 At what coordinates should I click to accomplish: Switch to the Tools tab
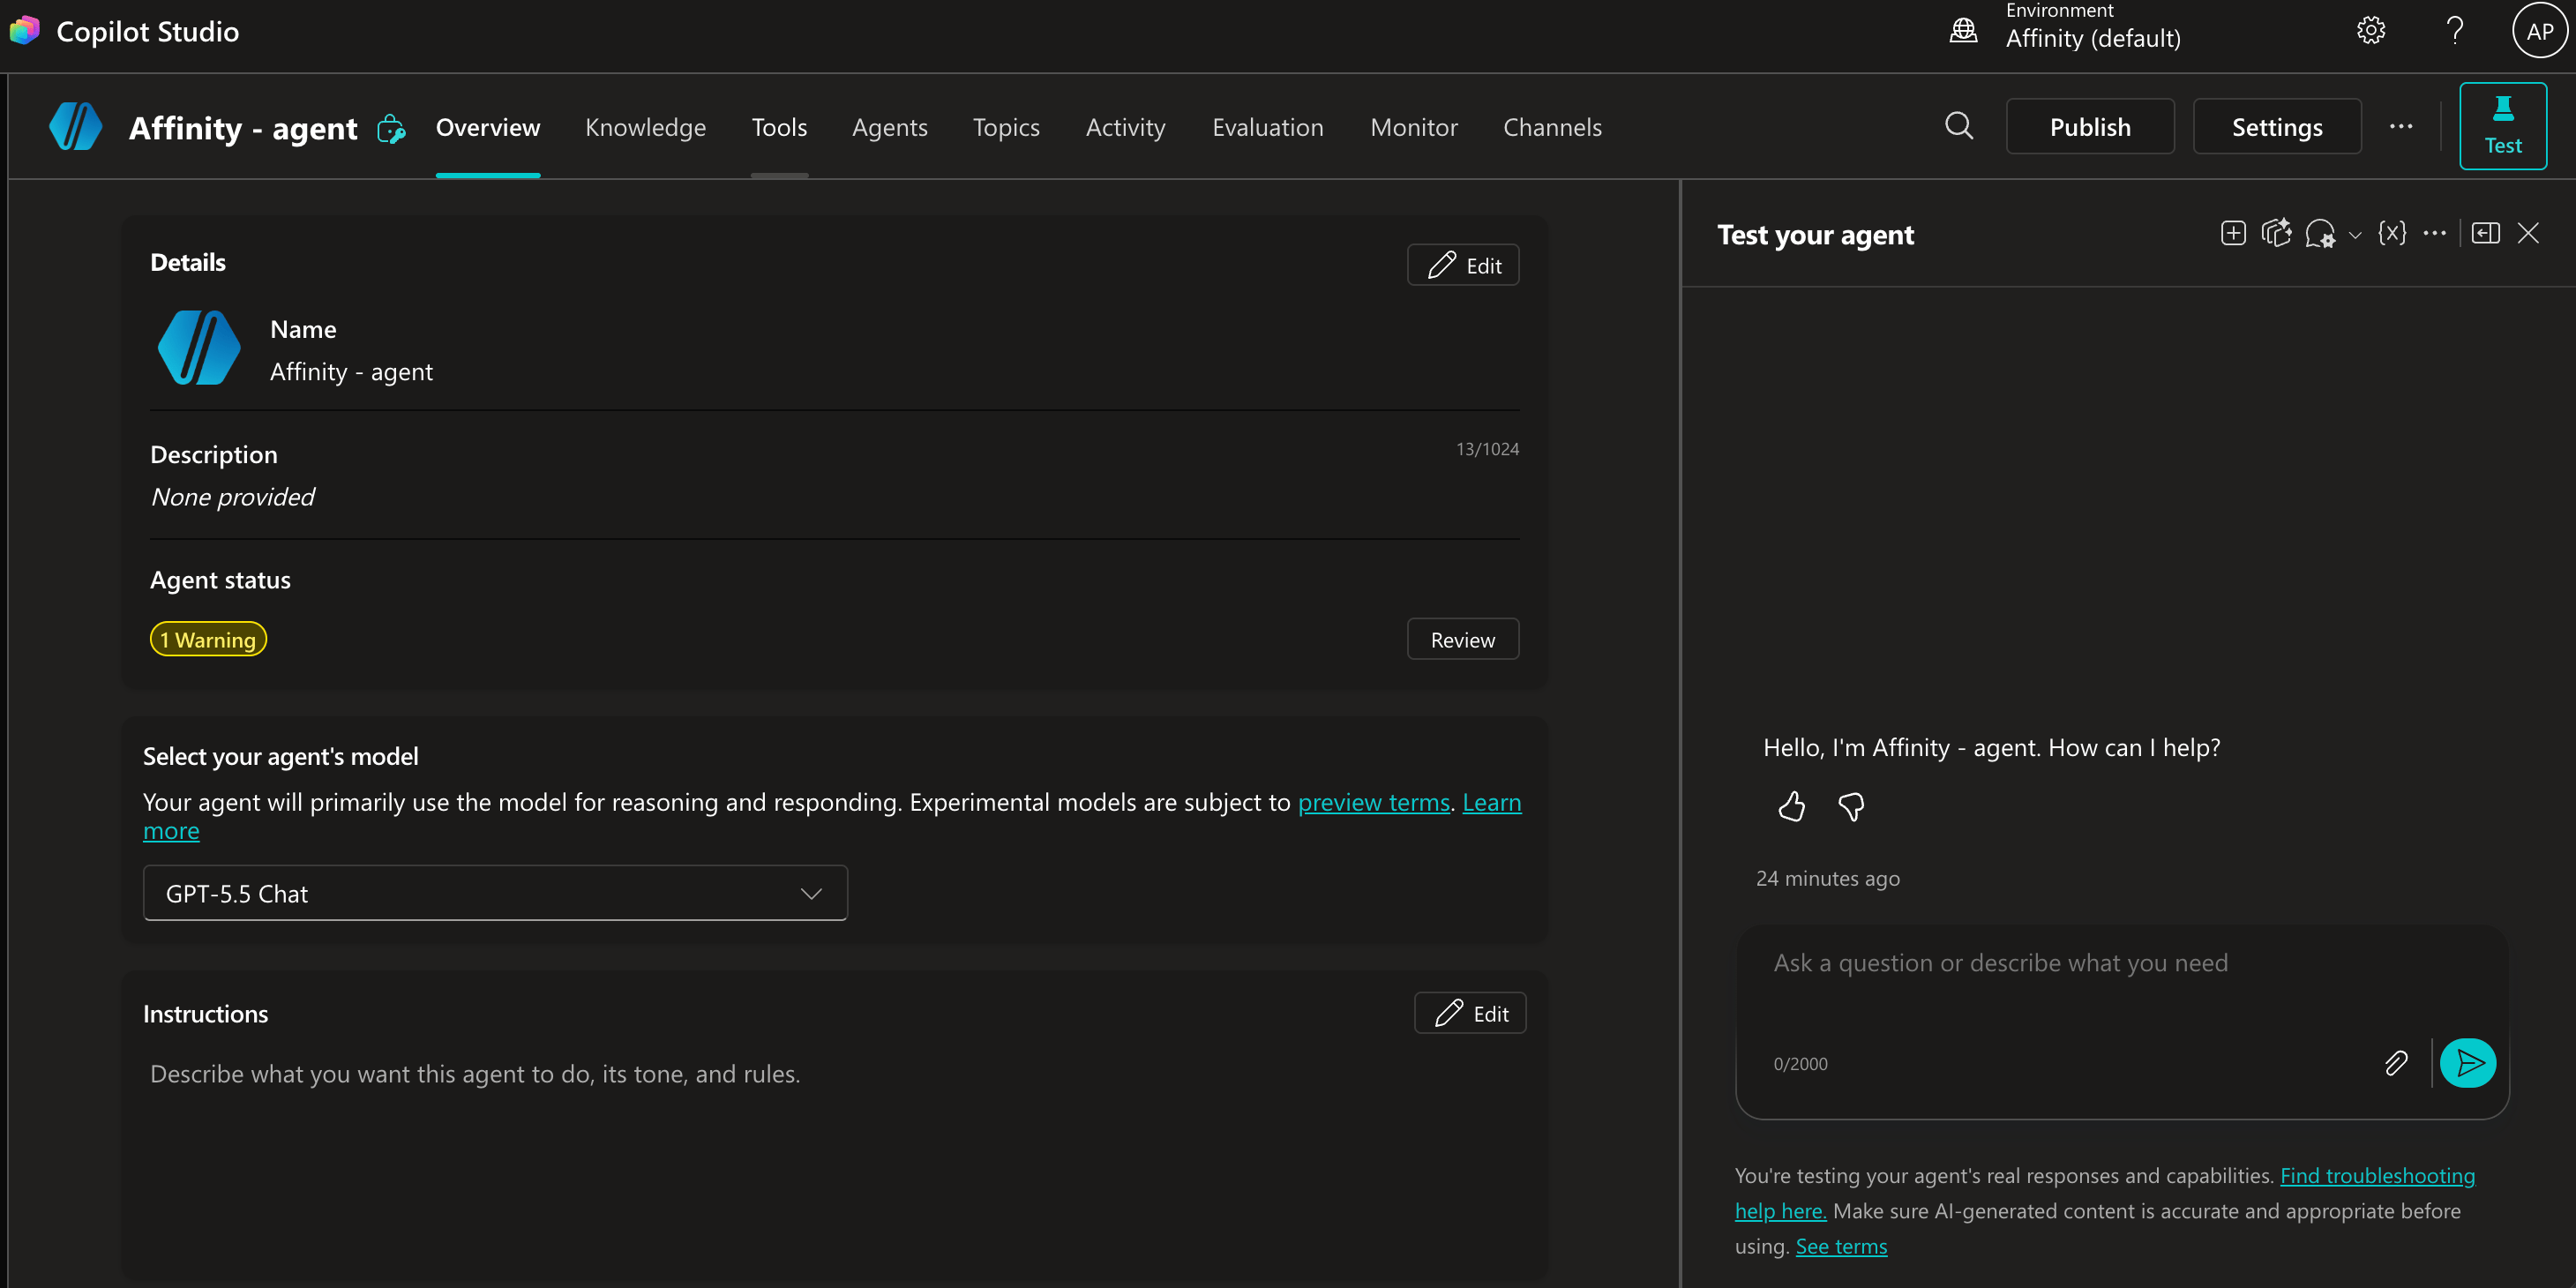pos(779,127)
